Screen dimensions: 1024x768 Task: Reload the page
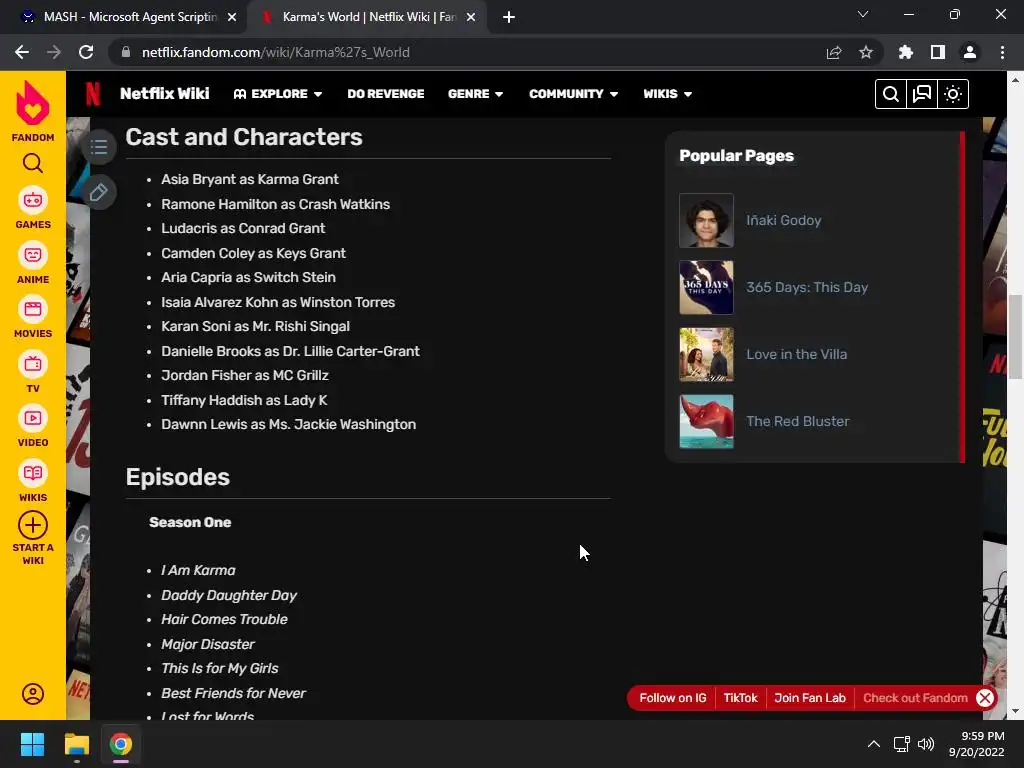tap(86, 52)
